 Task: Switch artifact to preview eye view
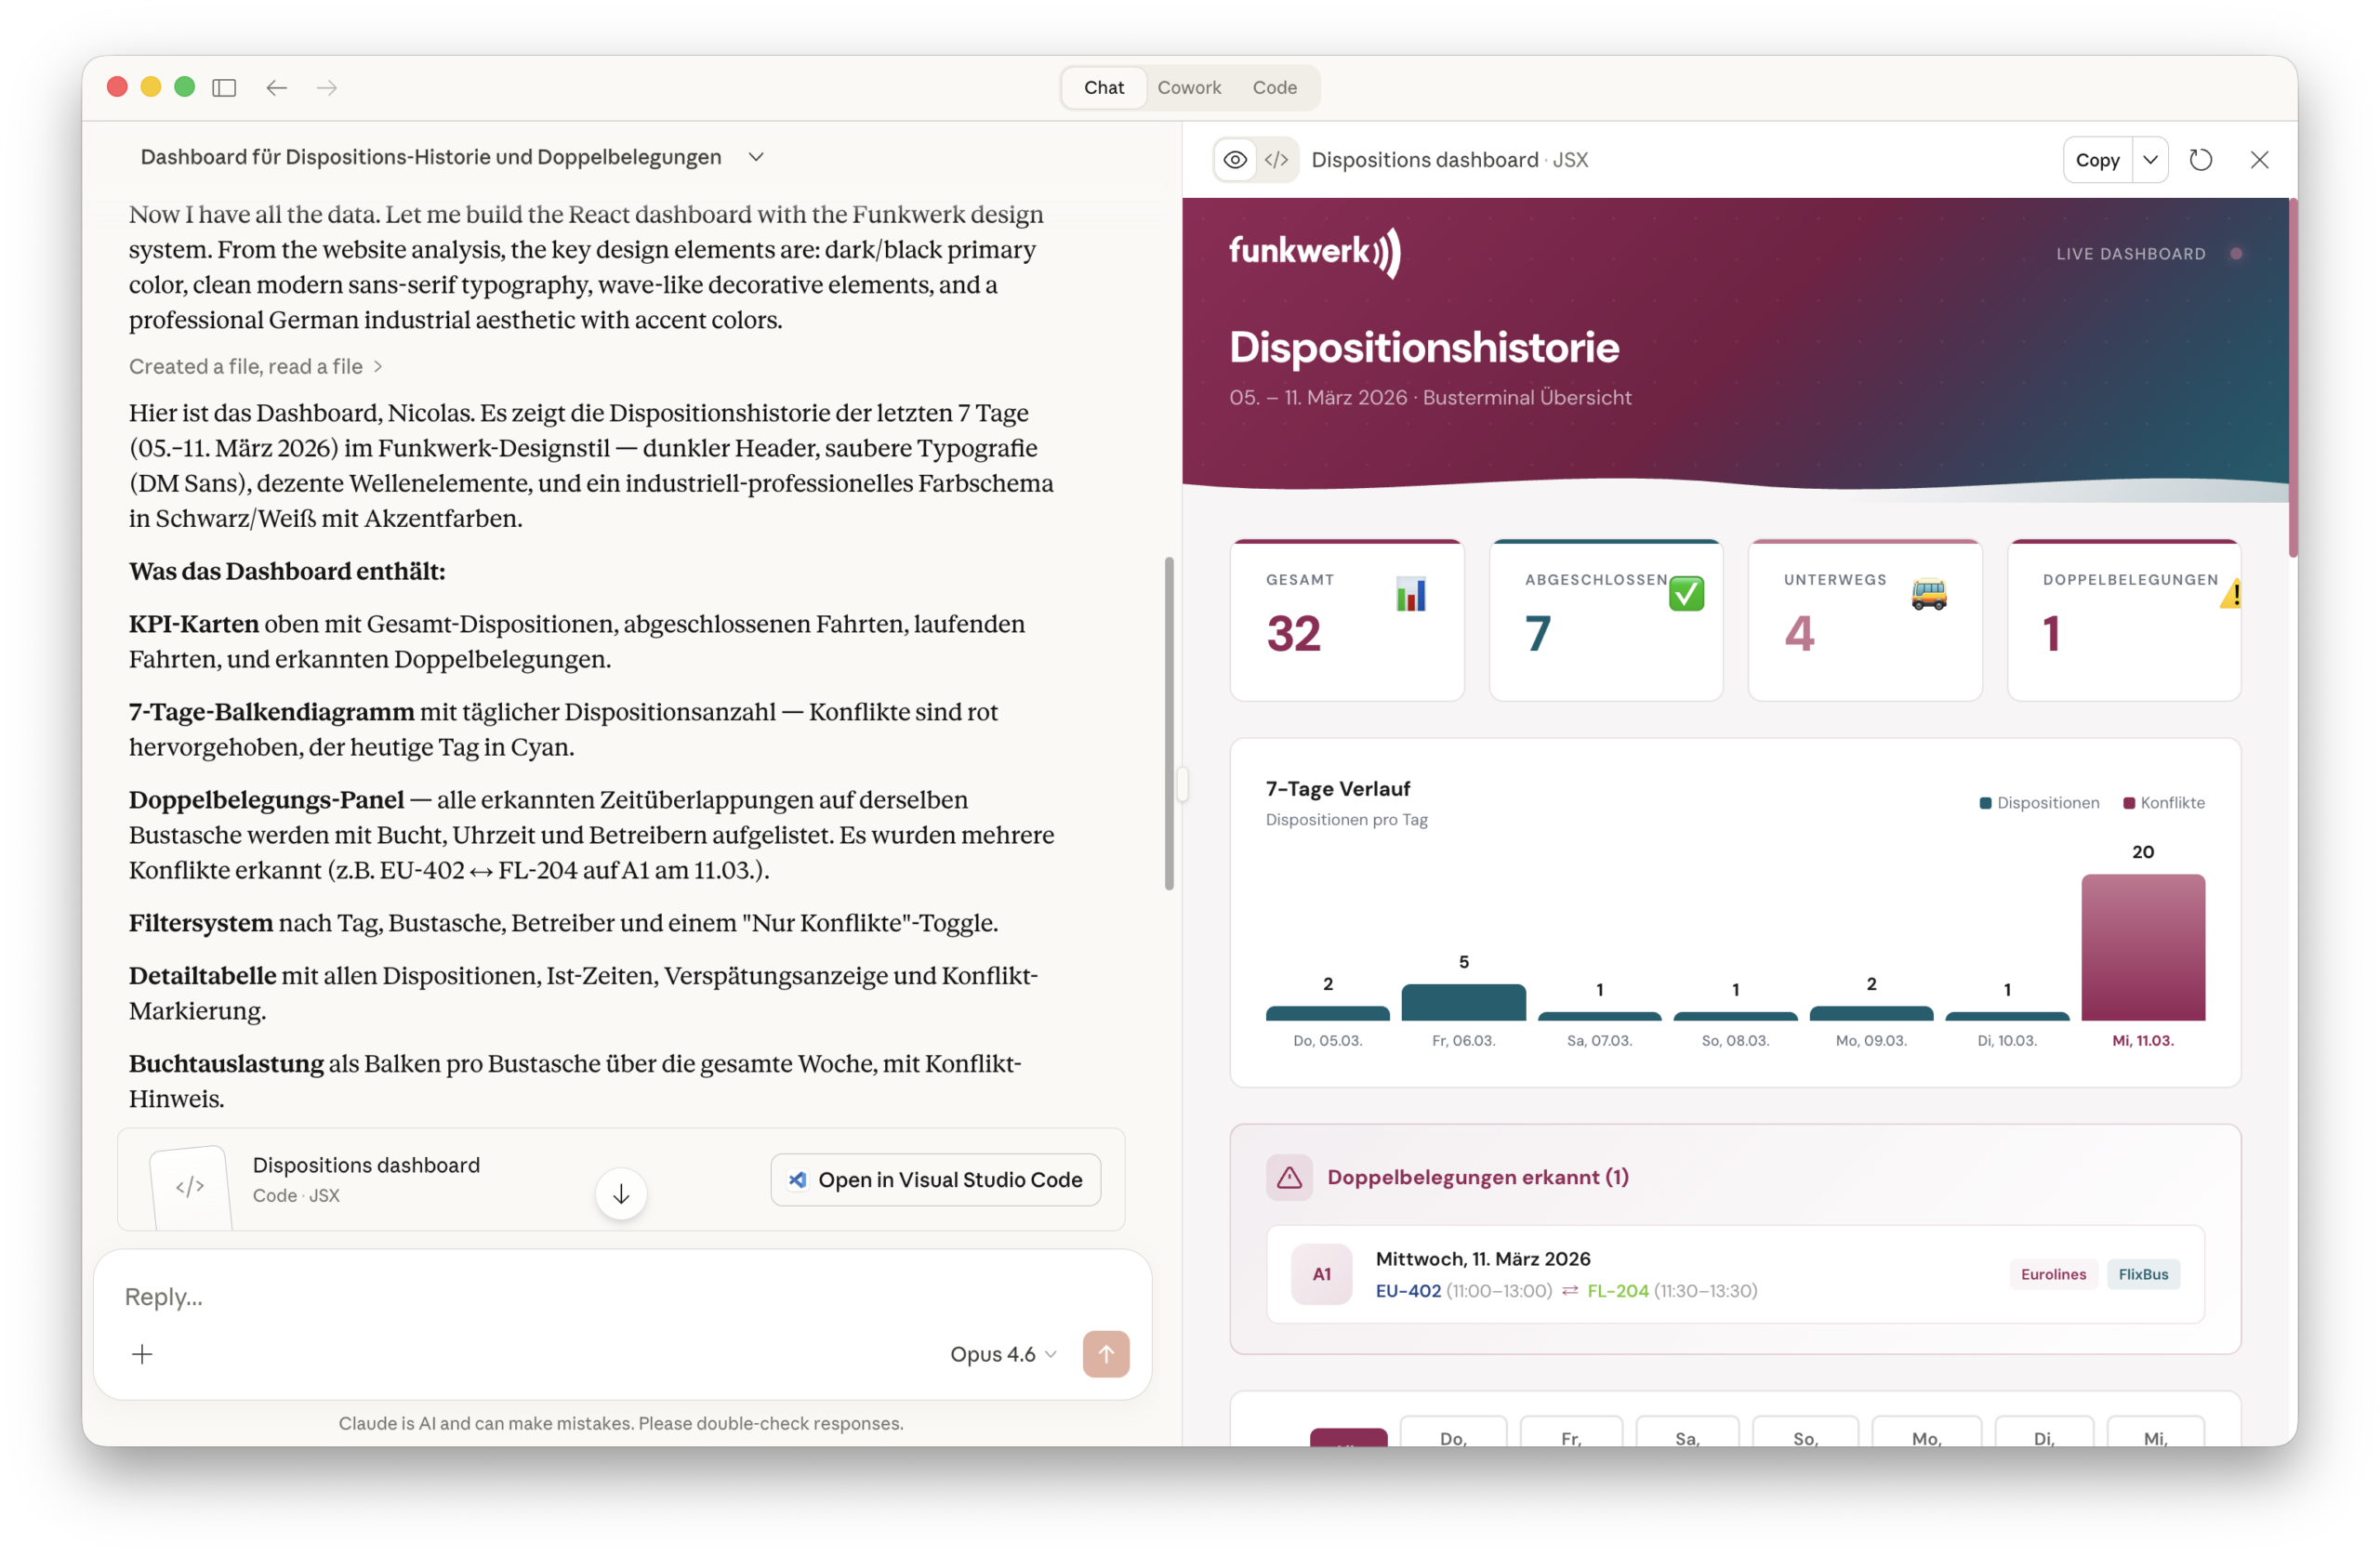point(1235,160)
